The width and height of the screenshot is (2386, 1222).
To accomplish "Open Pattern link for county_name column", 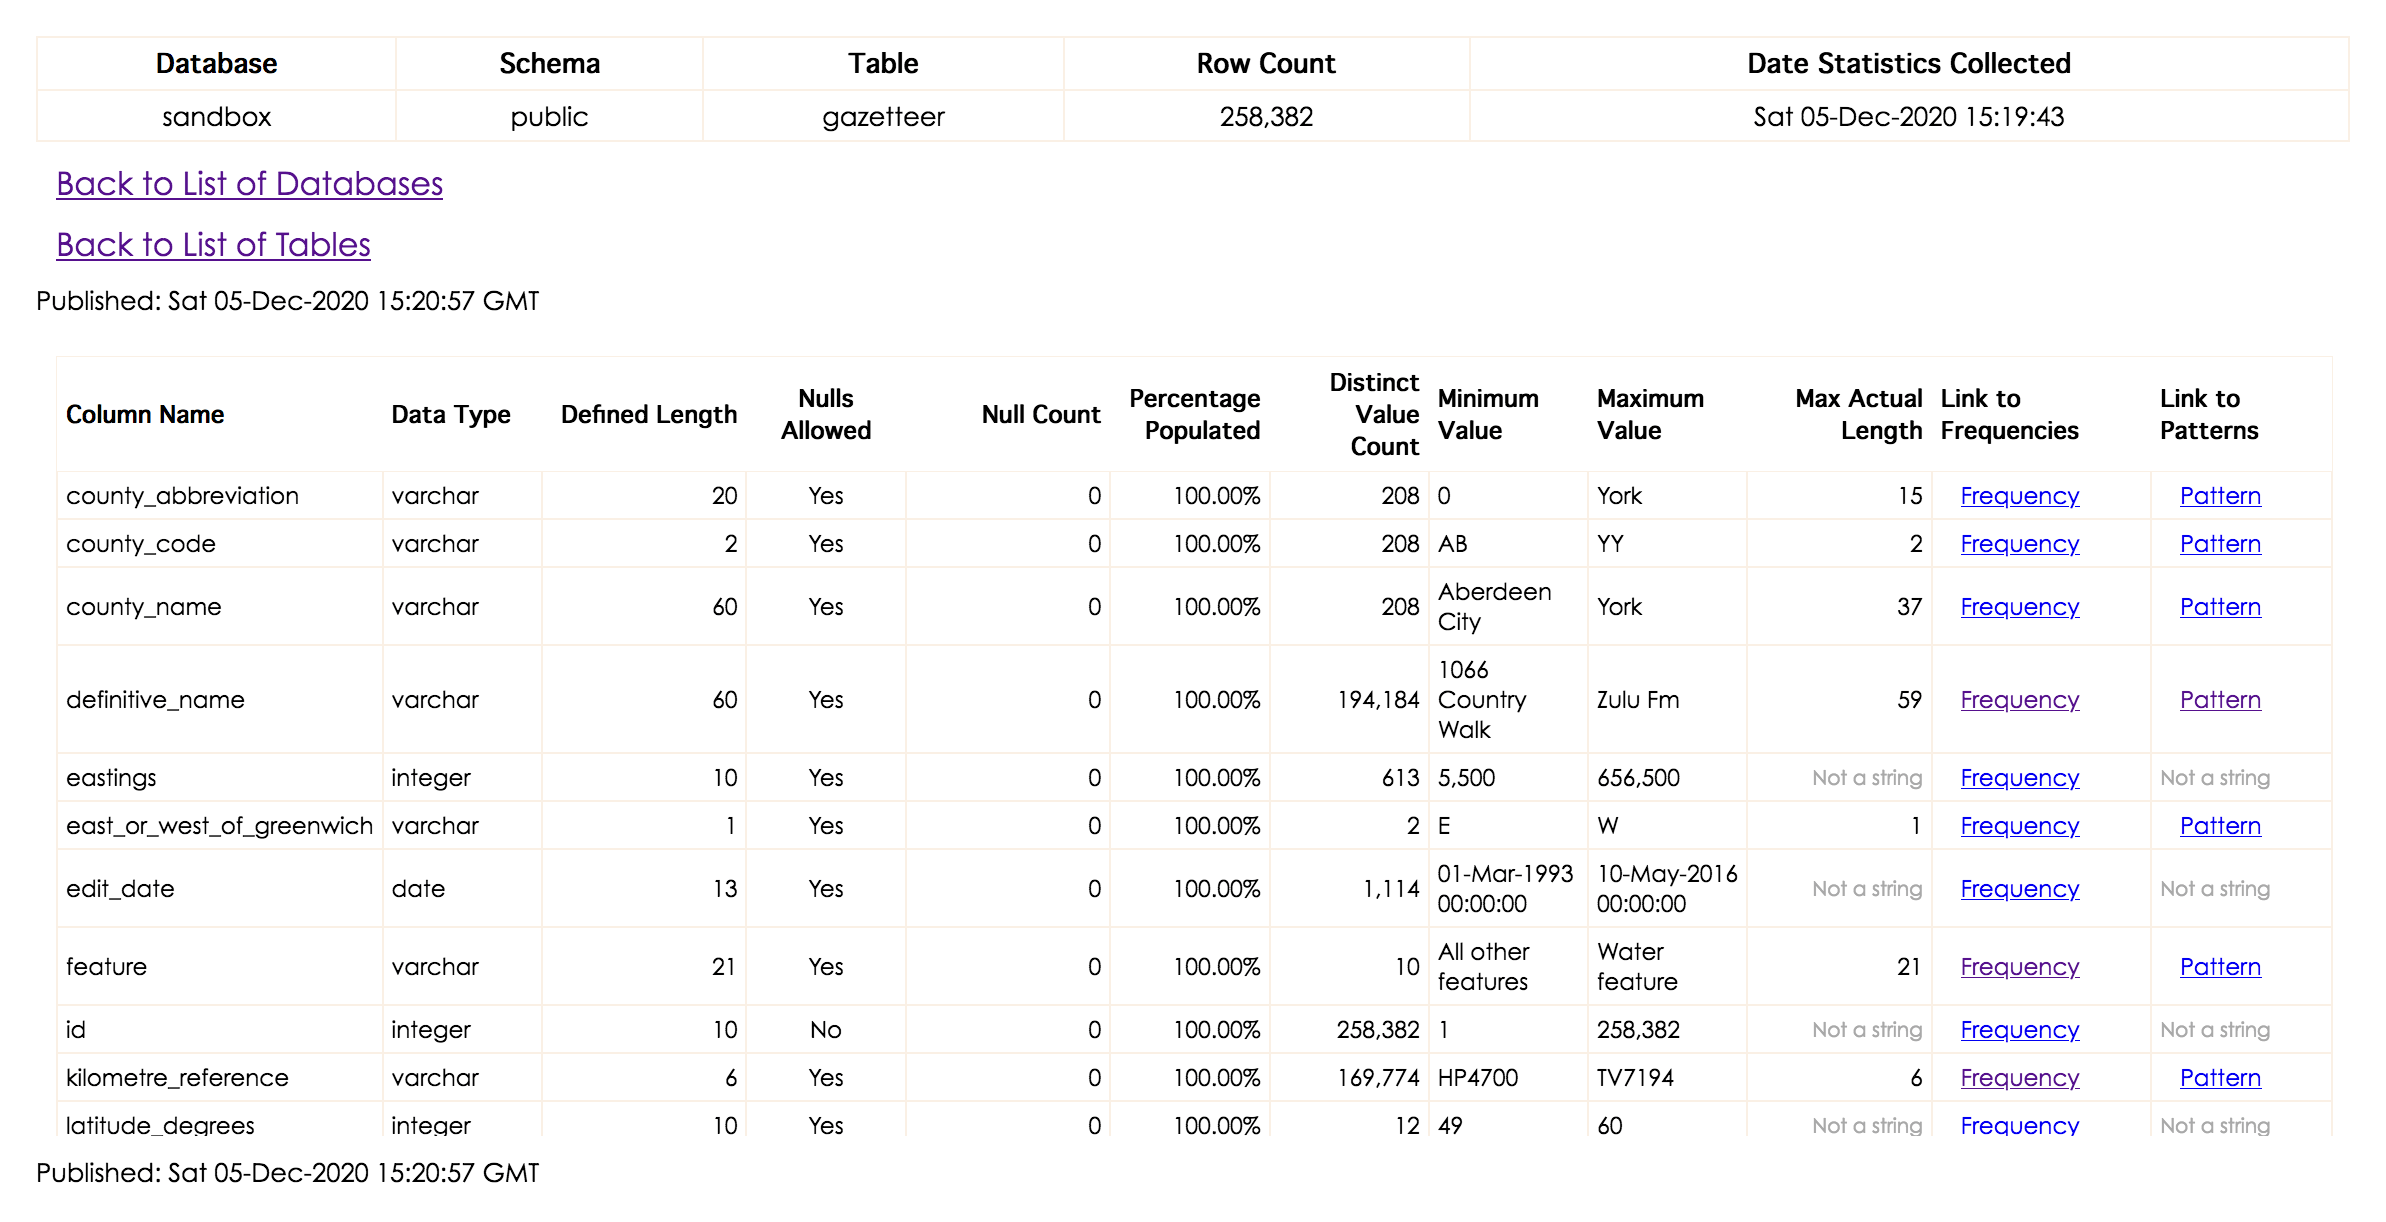I will [x=2220, y=606].
